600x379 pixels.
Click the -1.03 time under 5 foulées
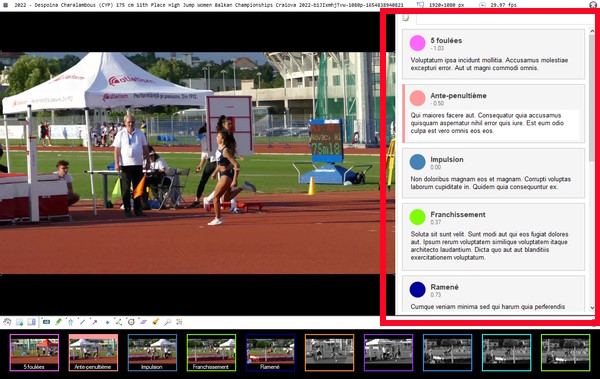point(437,48)
